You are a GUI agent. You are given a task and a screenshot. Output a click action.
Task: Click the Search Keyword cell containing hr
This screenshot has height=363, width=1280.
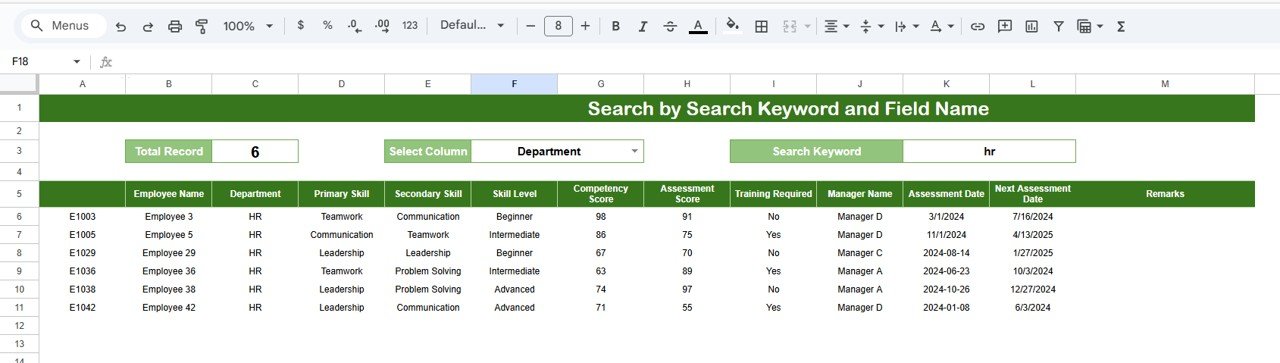pos(989,151)
